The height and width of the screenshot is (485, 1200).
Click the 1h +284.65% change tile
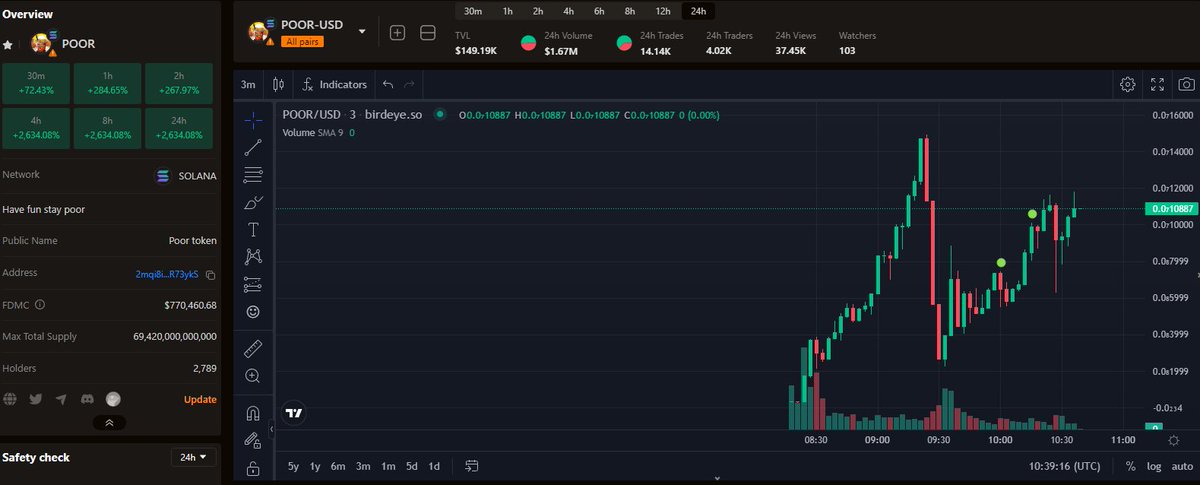[x=106, y=82]
